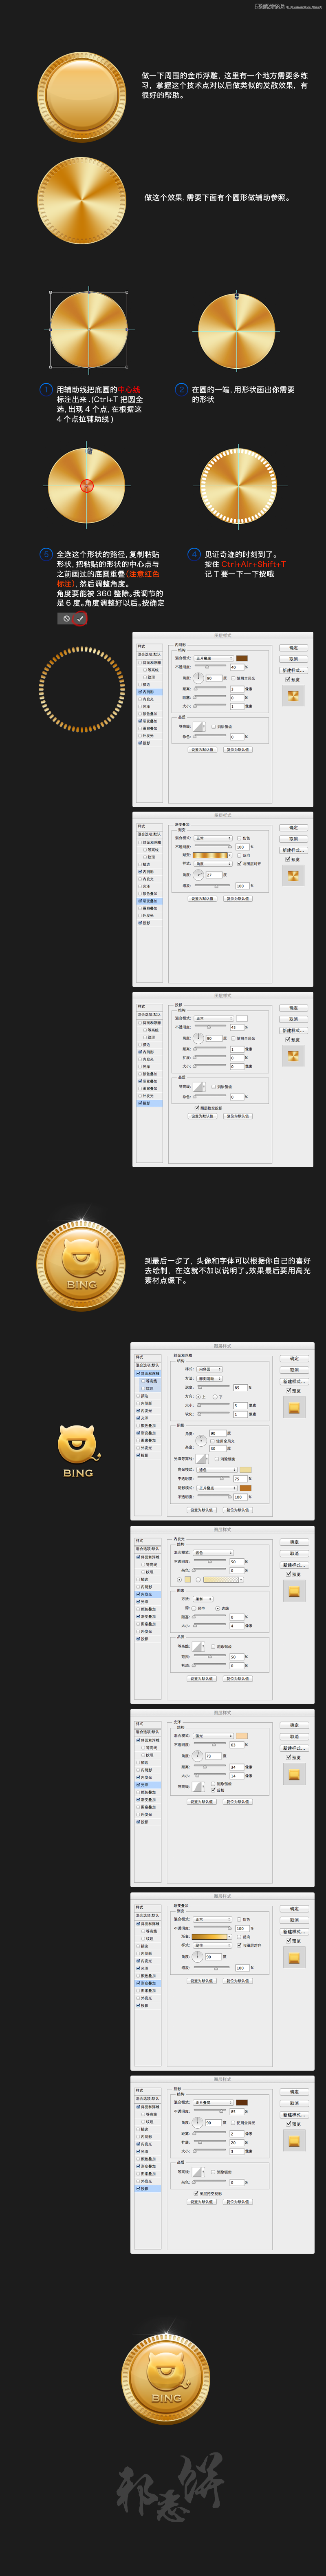Open 混合模式 dropdown in 光泽 dialog
Screen dimensions: 326x2576
click(x=213, y=1735)
